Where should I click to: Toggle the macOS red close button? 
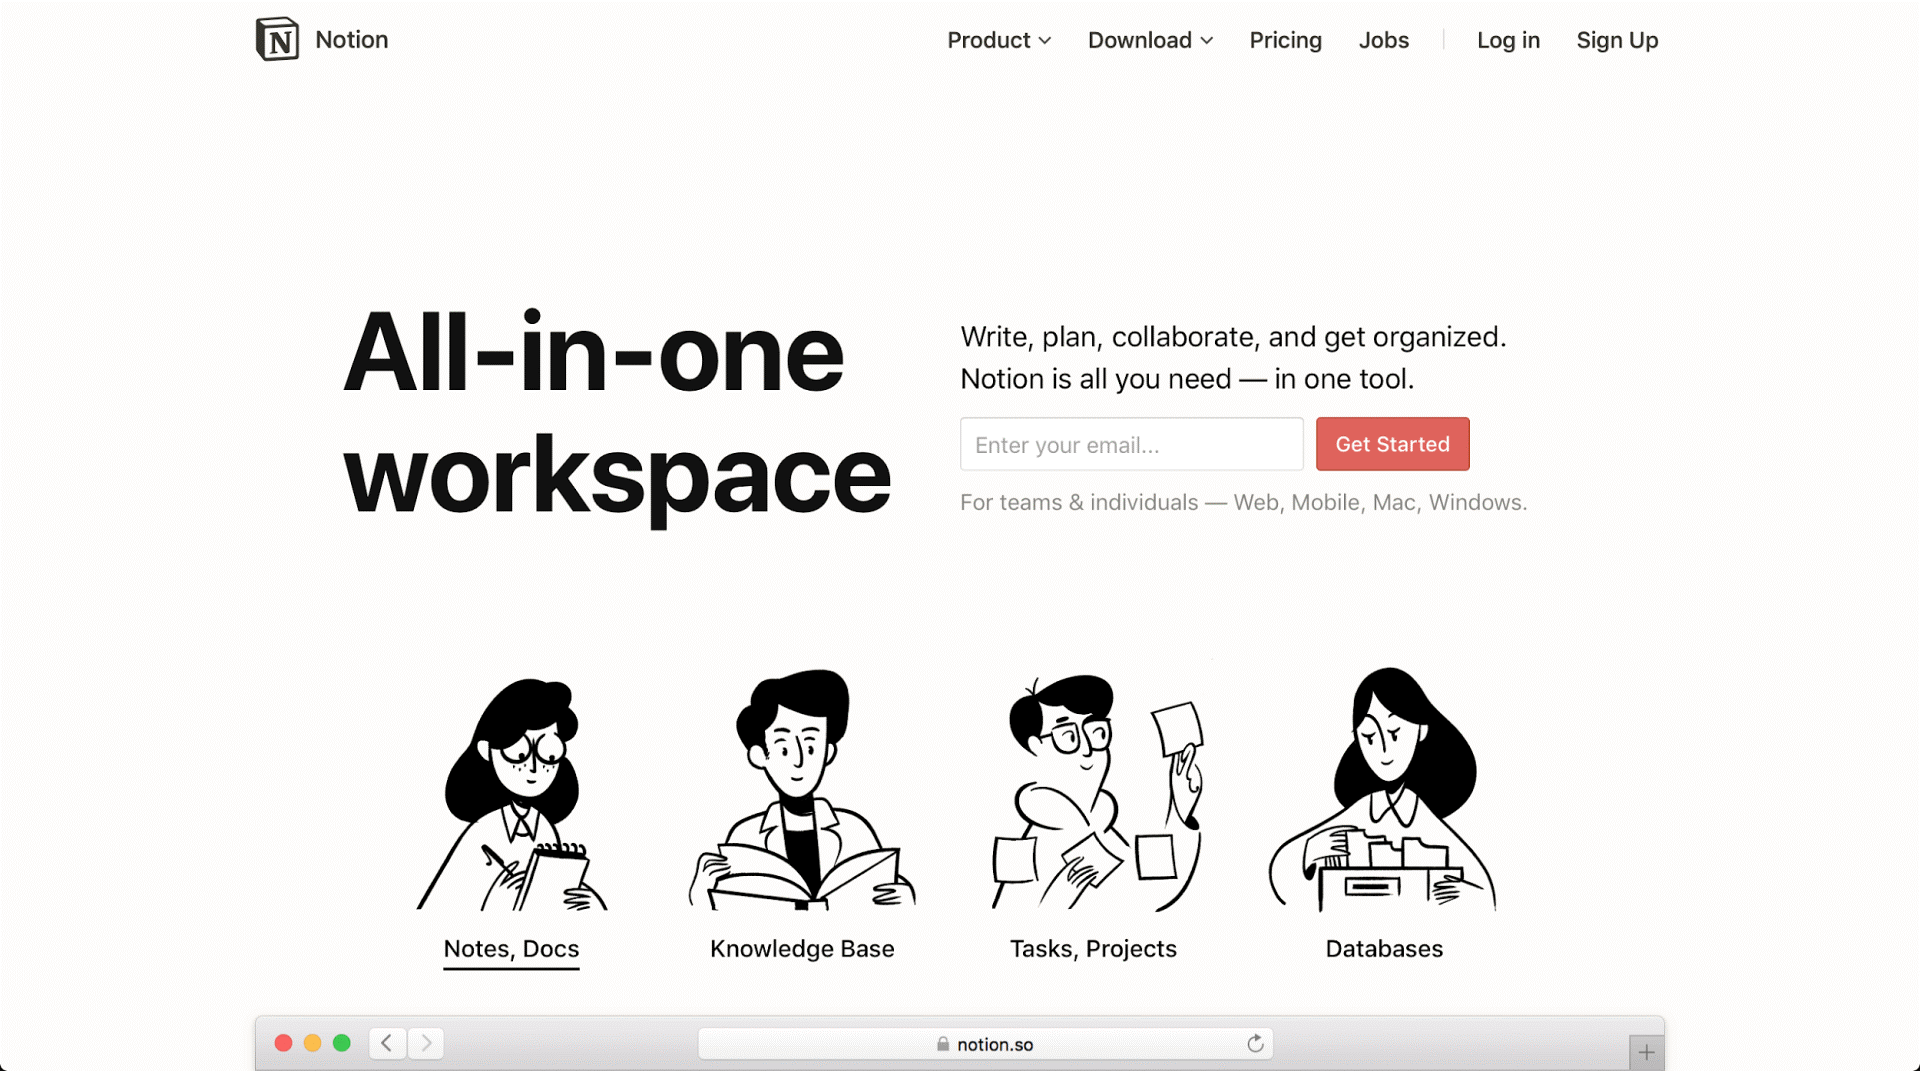point(284,1043)
